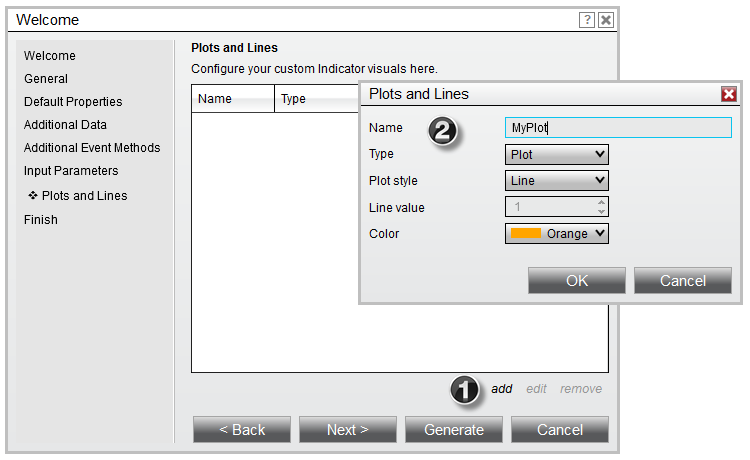Screen dimensions: 750x460
Task: Select the Finish step in sidebar
Action: pyautogui.click(x=41, y=220)
